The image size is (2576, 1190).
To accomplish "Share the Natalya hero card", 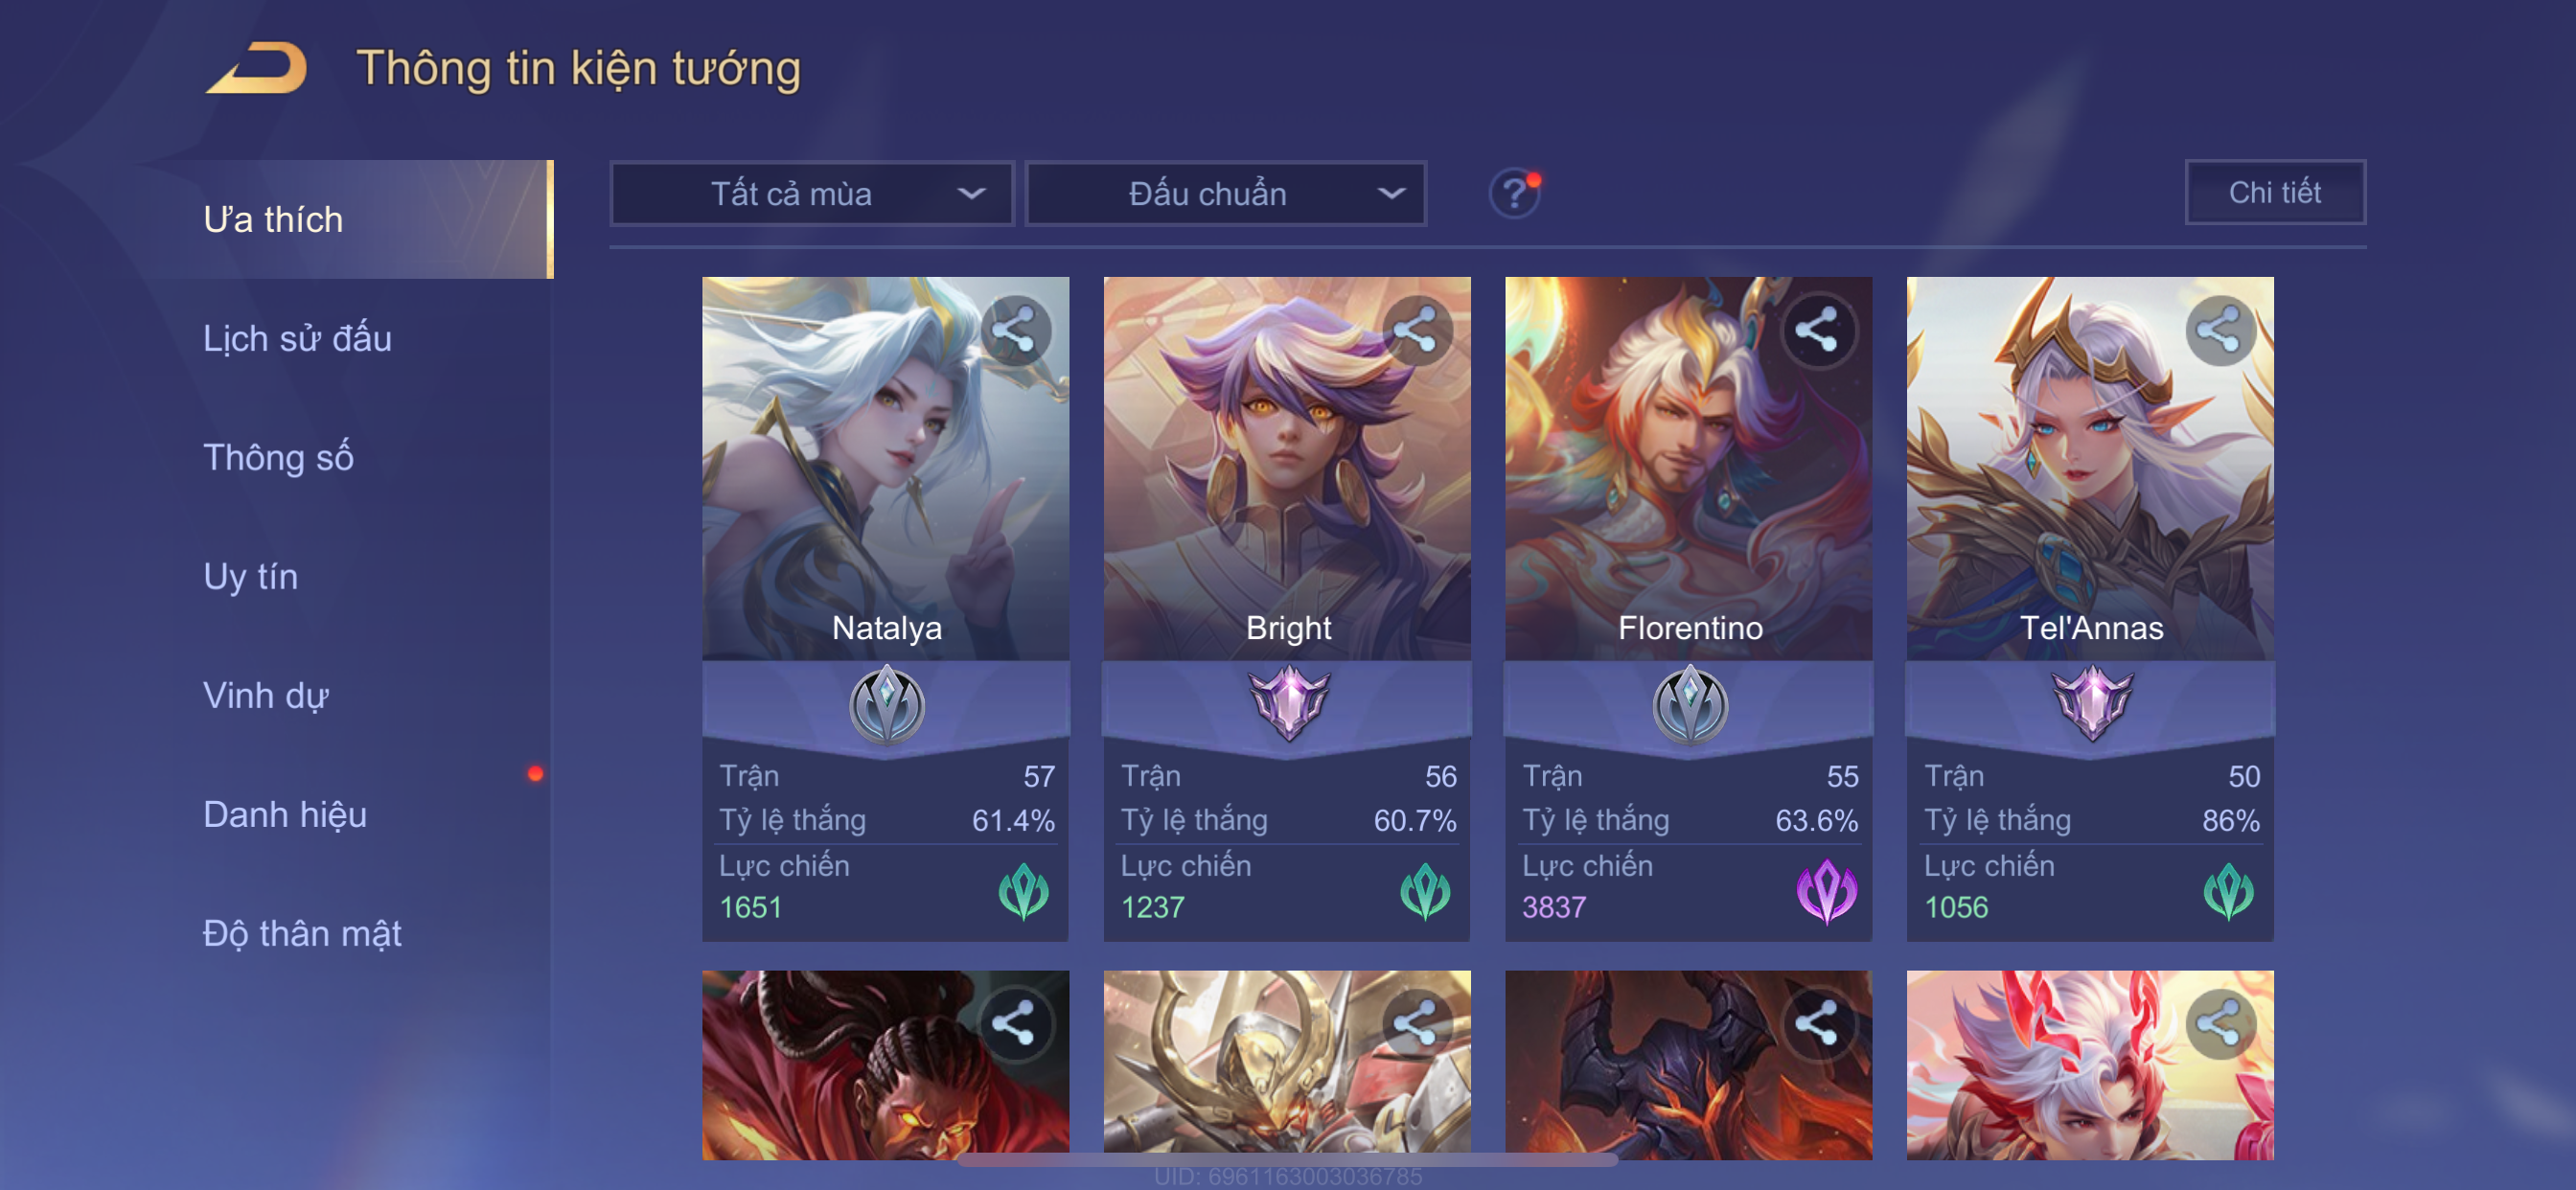I will point(1015,330).
